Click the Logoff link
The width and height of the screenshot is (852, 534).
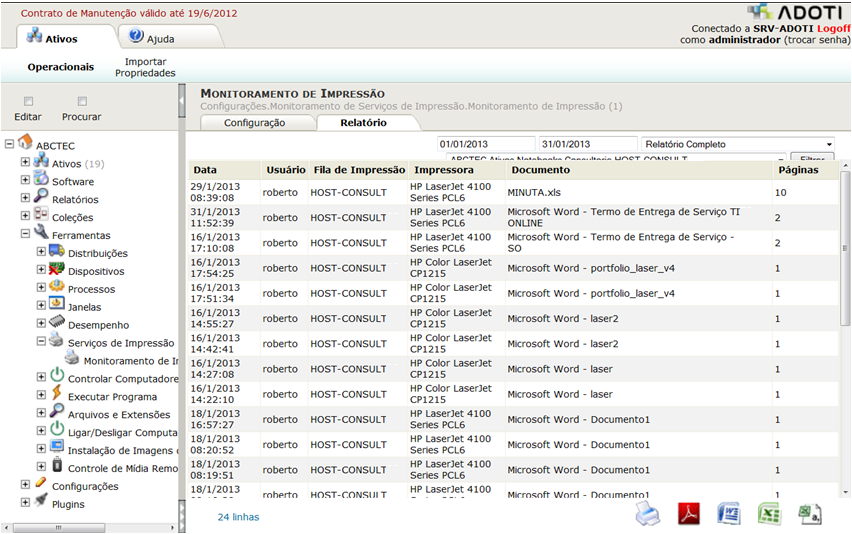click(x=834, y=28)
